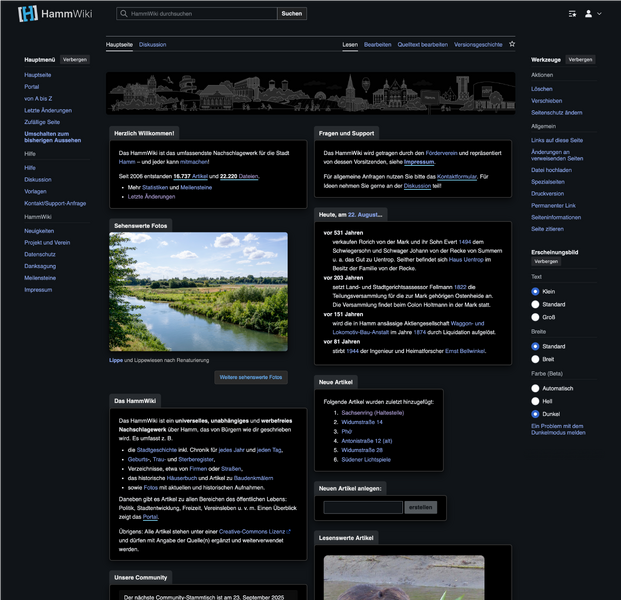
Task: Hide the Hauptmenü sidebar
Action: click(75, 60)
